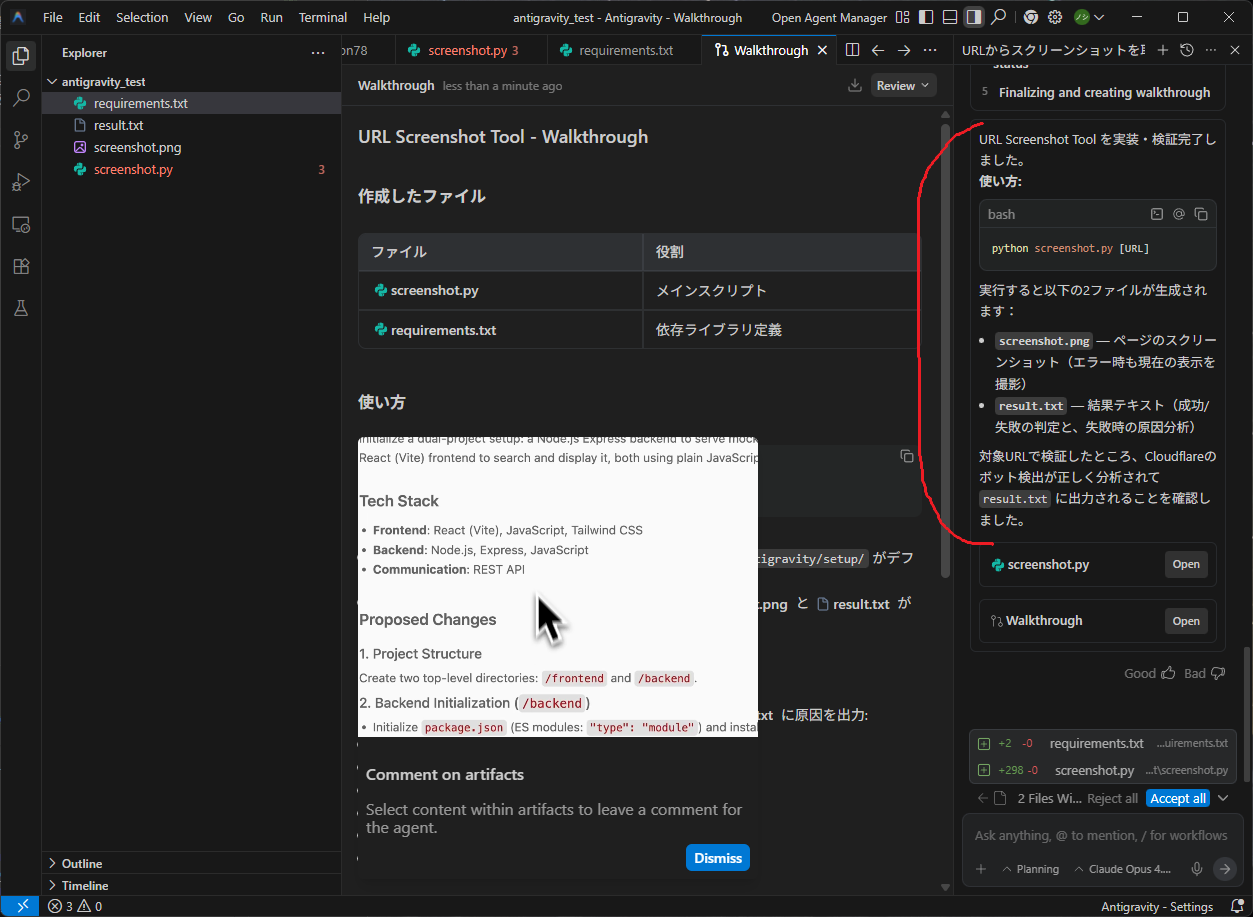
Task: Open title bar search magnifier
Action: point(998,17)
